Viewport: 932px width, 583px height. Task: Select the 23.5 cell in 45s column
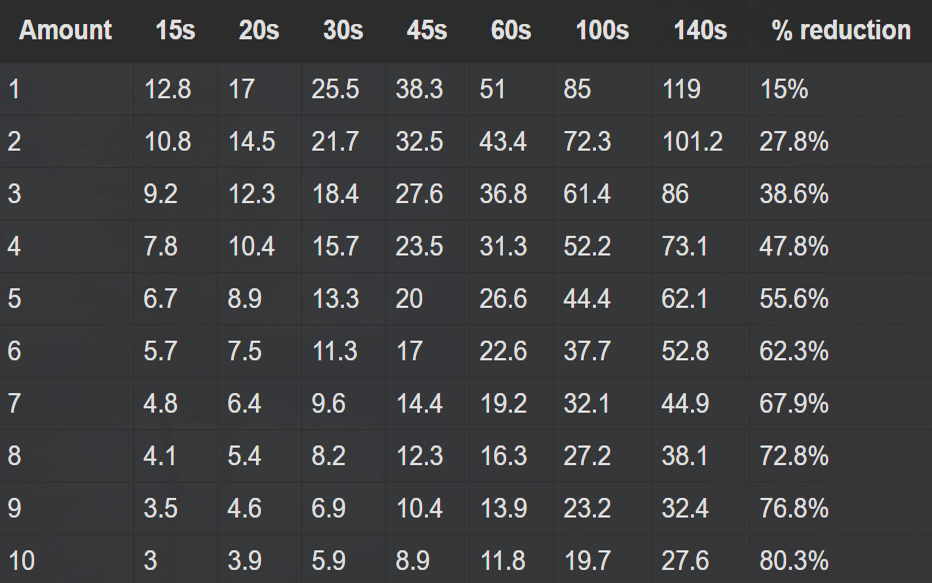tap(419, 247)
